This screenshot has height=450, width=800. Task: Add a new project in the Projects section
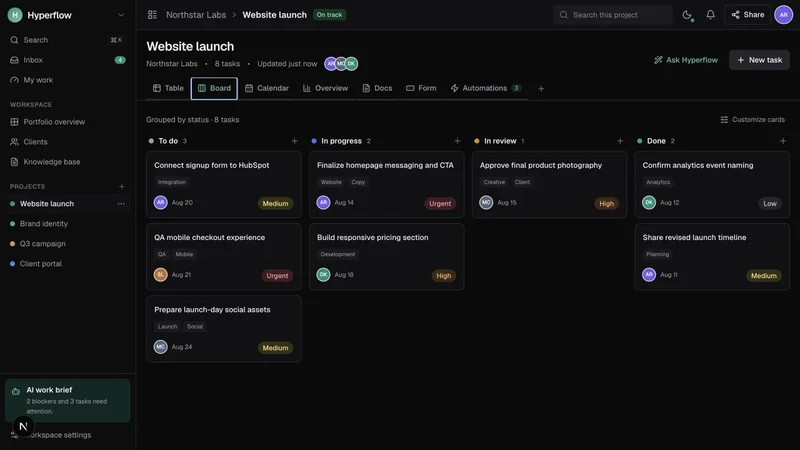coord(121,187)
